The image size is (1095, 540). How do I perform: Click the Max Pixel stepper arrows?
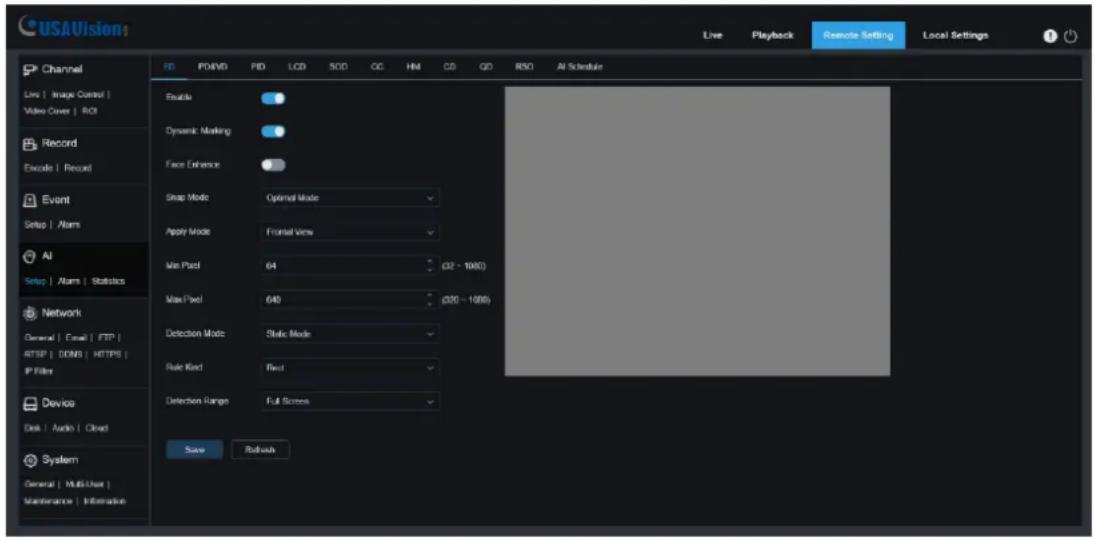point(431,300)
